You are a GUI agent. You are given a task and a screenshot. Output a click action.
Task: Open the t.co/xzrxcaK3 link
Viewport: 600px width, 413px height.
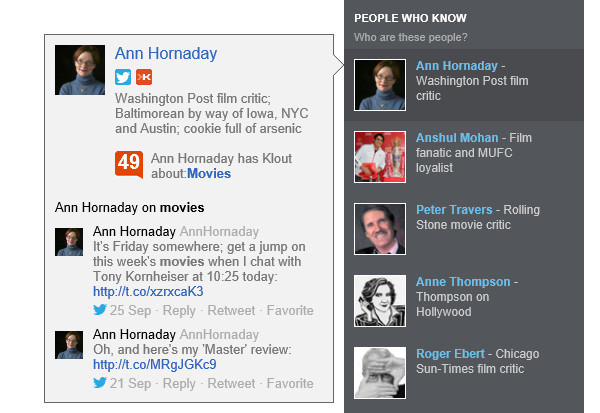click(148, 291)
